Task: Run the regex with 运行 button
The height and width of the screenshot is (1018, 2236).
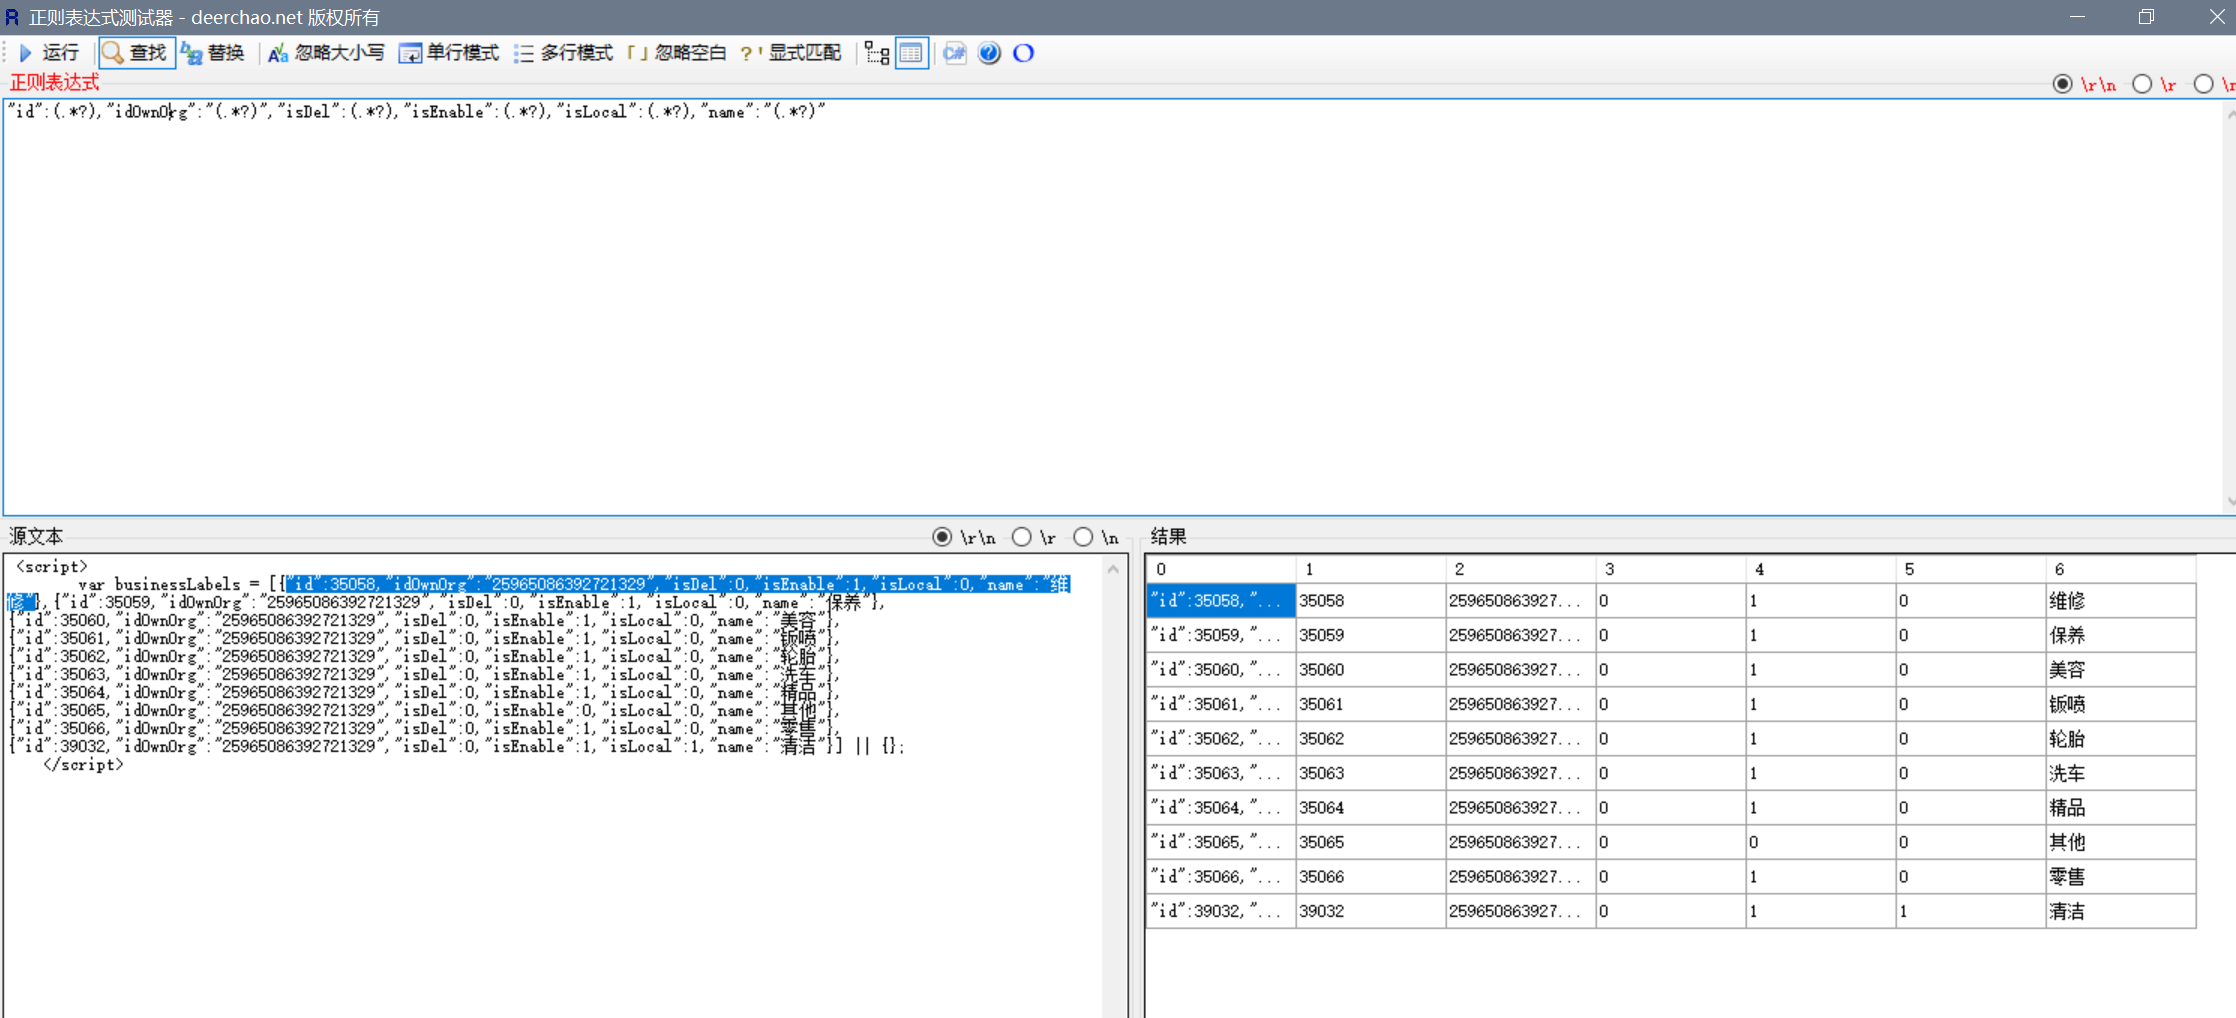Action: tap(48, 53)
